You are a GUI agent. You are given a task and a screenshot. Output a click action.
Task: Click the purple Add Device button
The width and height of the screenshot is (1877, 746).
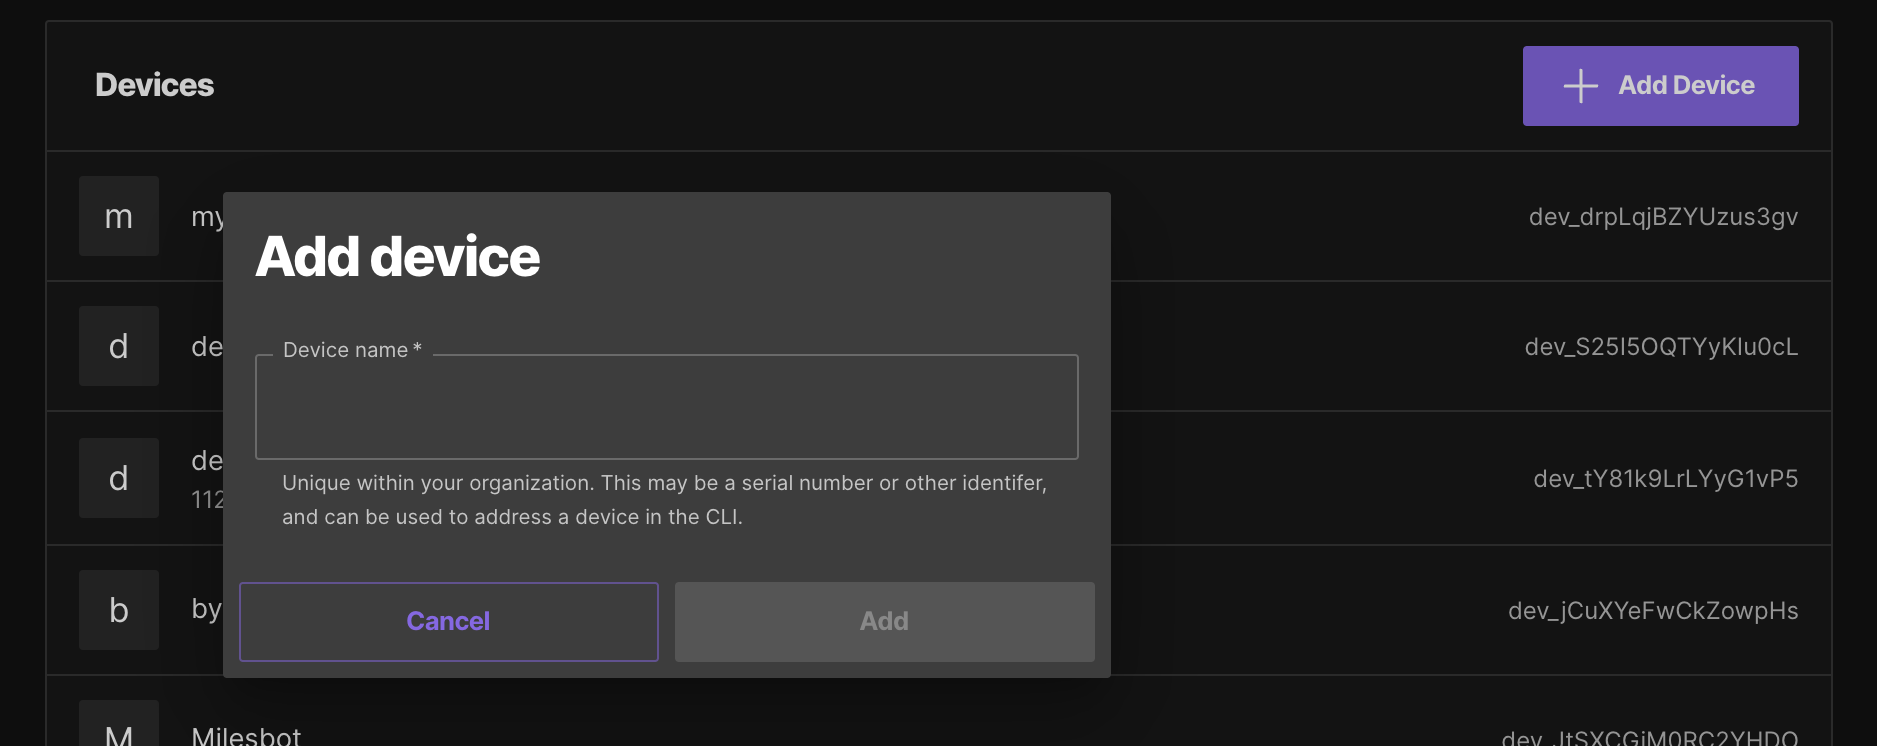(x=1660, y=86)
